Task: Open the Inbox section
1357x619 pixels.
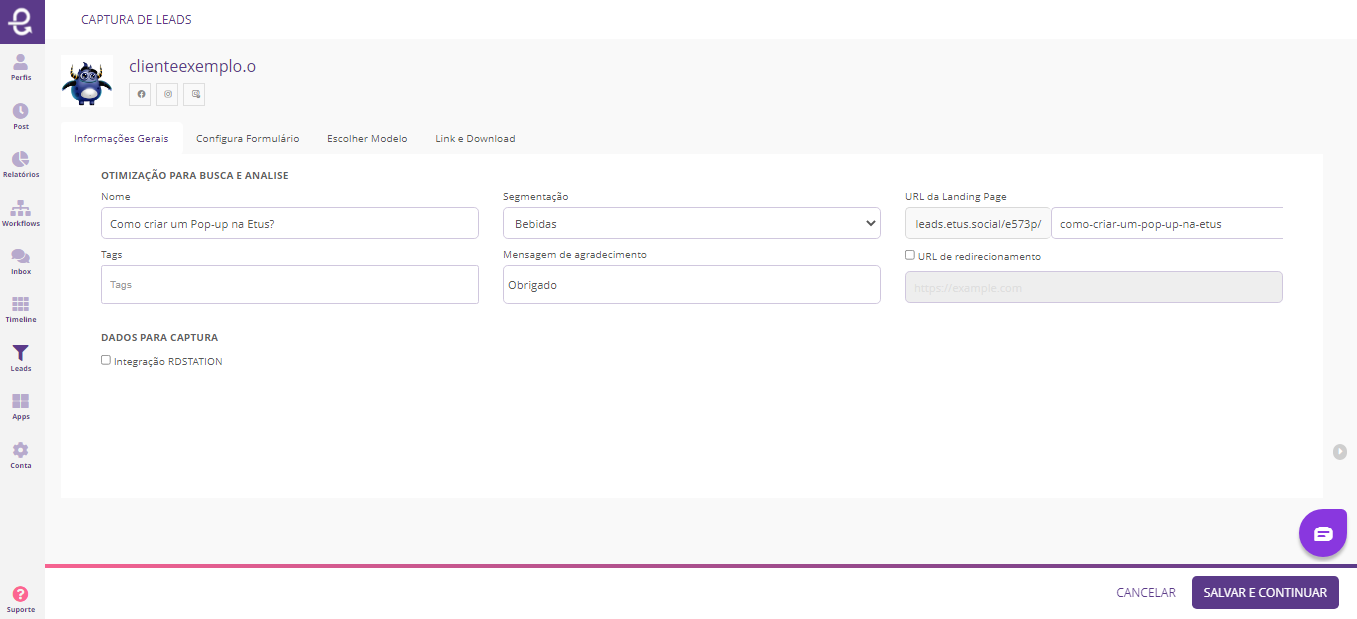Action: (x=21, y=261)
